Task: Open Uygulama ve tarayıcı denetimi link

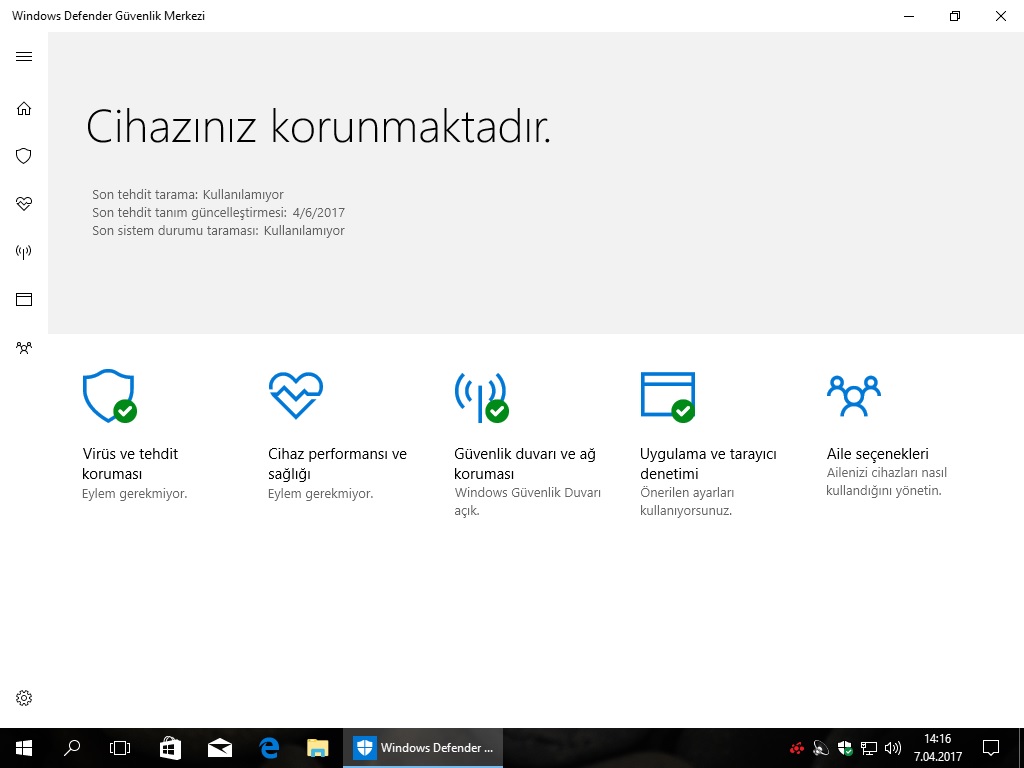Action: [x=708, y=464]
